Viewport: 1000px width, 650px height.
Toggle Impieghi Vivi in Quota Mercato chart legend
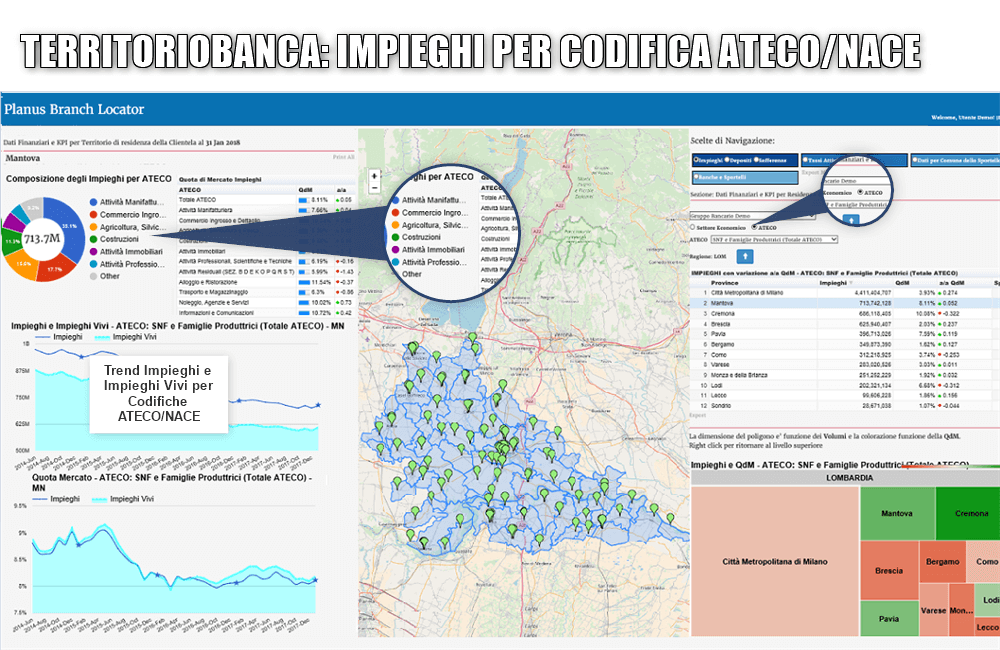point(123,499)
